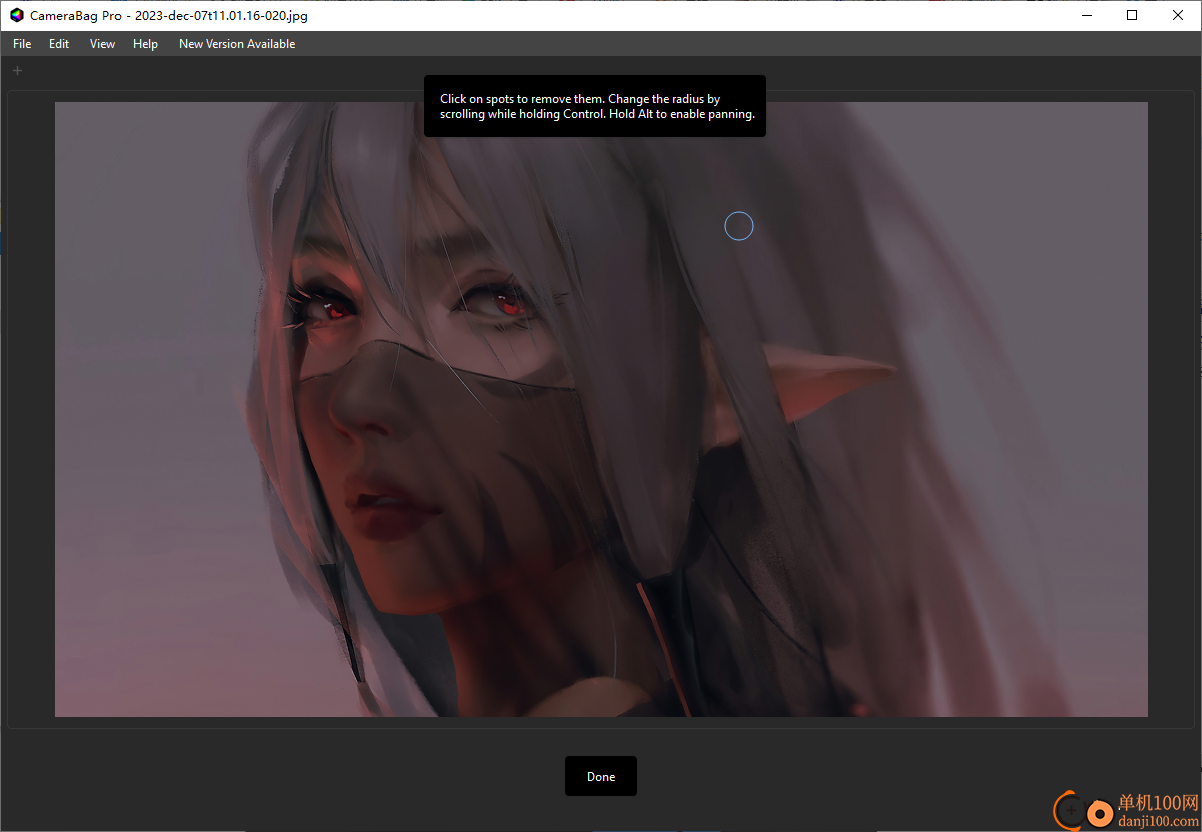Image resolution: width=1202 pixels, height=832 pixels.
Task: Click the "Click on spots to remove them" hint text
Action: point(597,107)
